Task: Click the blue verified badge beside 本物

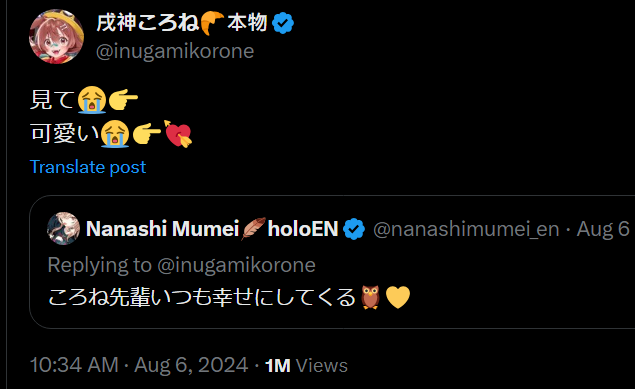Action: point(283,23)
